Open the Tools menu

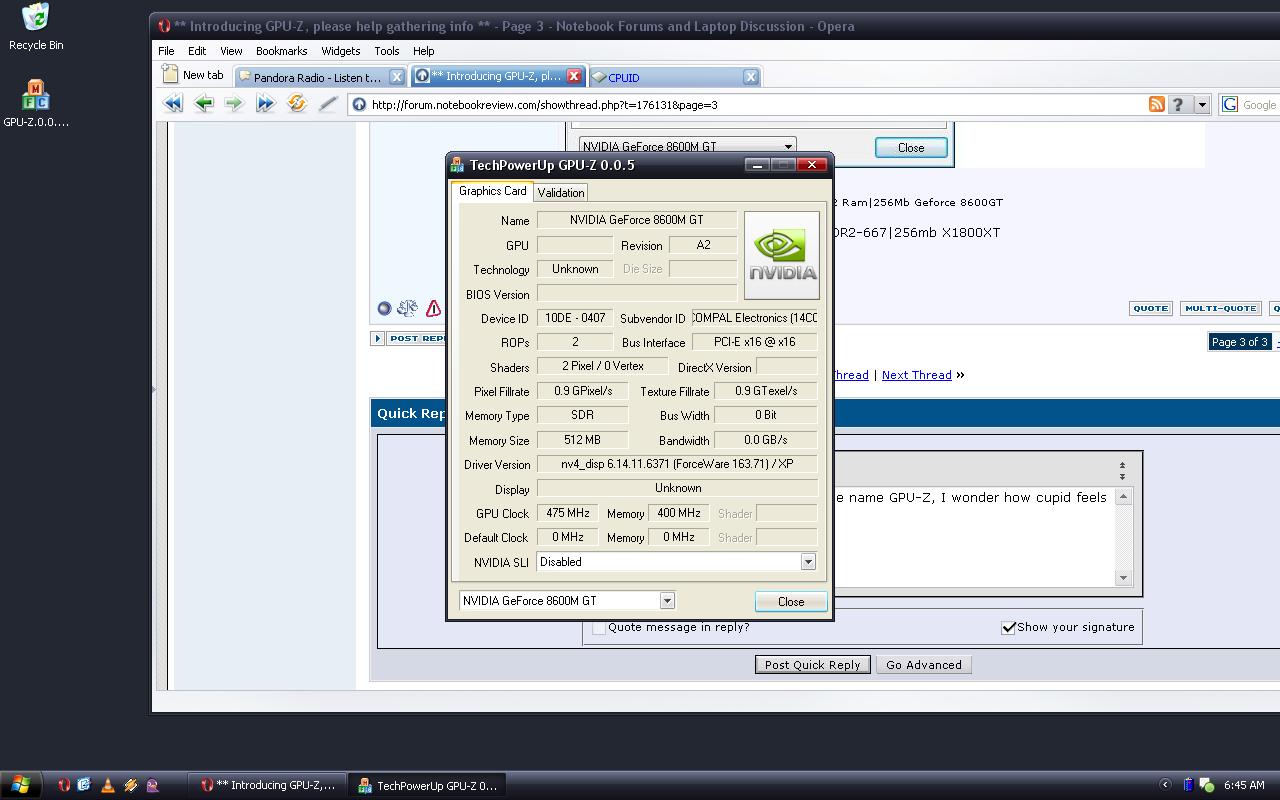tap(386, 51)
